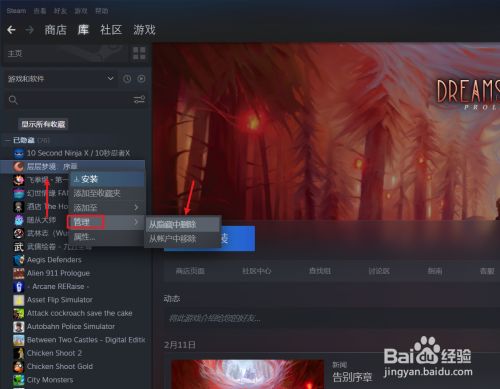
Task: Open the Steam menu
Action: tap(16, 11)
